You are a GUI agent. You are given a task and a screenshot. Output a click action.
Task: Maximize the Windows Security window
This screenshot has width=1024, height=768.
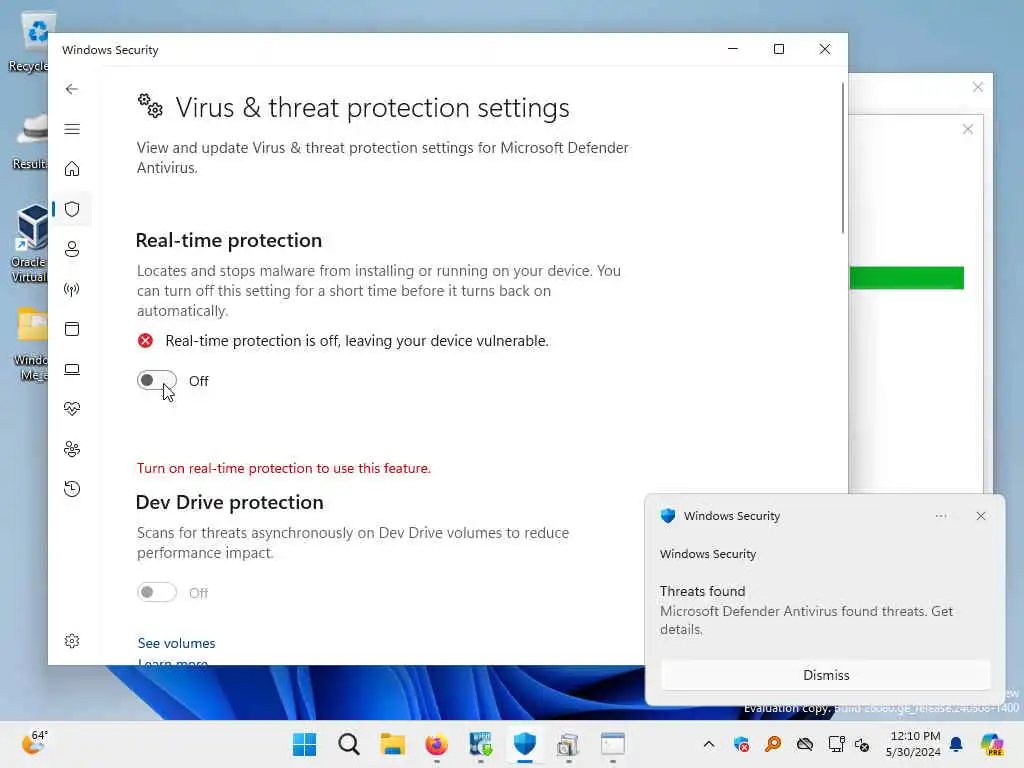click(778, 49)
